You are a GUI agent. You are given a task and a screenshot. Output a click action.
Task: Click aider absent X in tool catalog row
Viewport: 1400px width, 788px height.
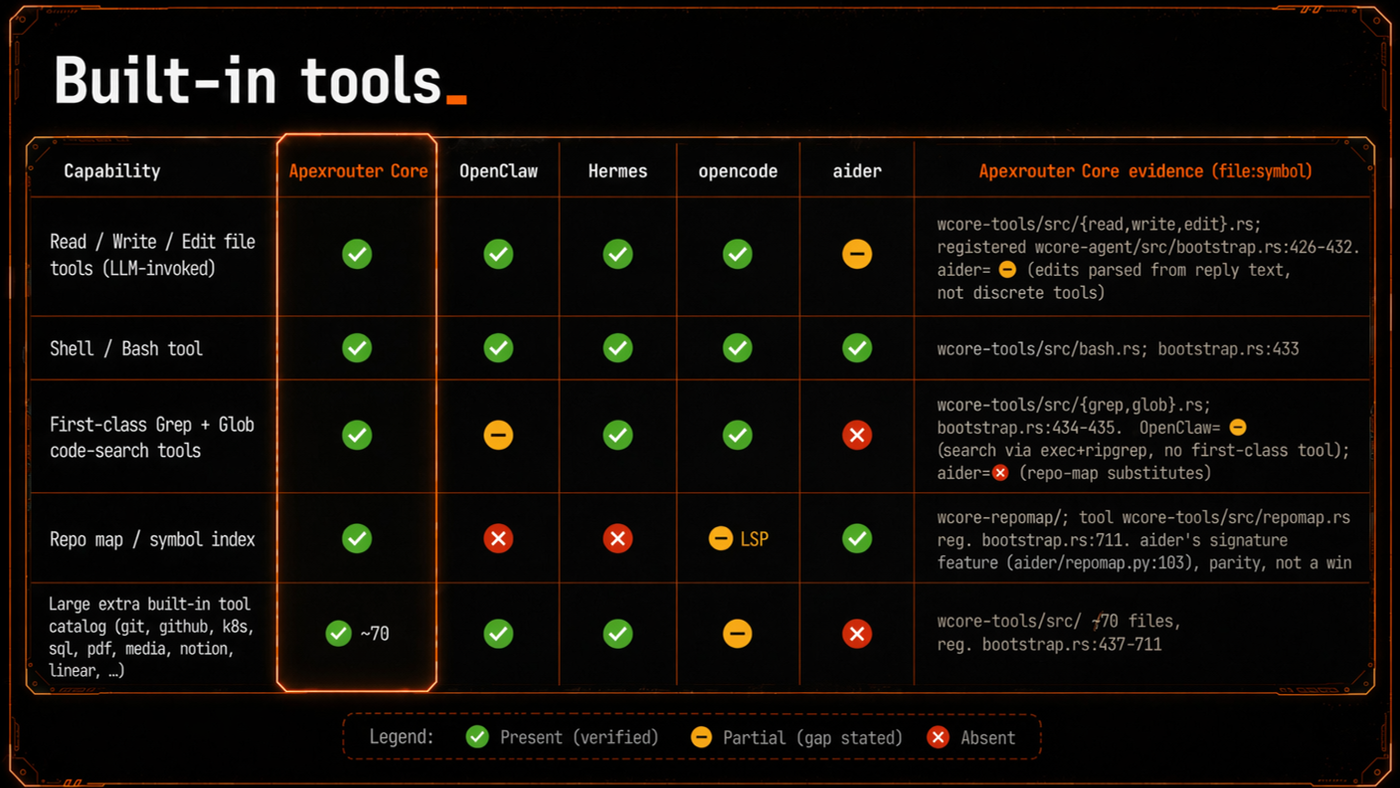pos(857,633)
